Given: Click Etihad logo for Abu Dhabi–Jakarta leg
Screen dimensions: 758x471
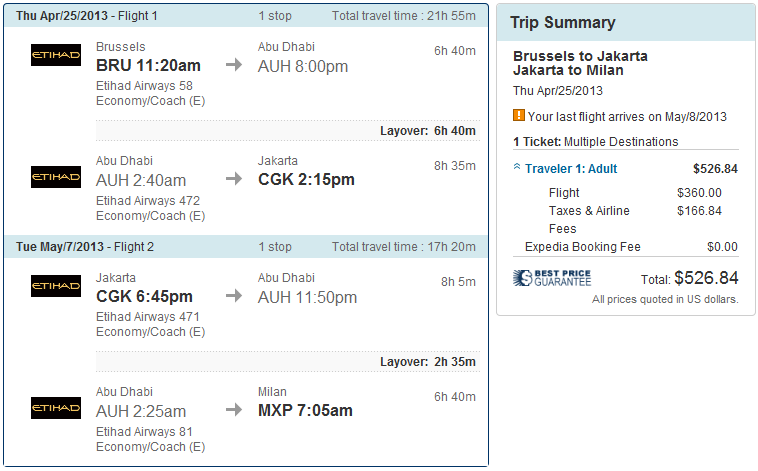Looking at the screenshot, I should point(56,178).
